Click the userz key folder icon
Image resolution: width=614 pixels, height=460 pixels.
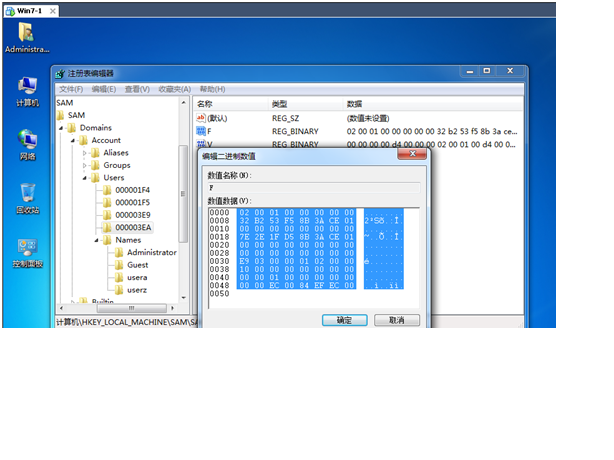click(119, 290)
